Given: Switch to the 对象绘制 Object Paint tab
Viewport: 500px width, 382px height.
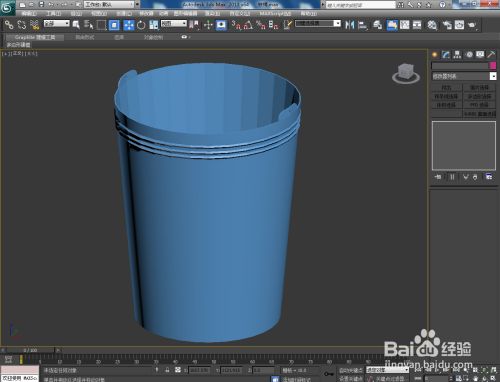Looking at the screenshot, I should (154, 37).
